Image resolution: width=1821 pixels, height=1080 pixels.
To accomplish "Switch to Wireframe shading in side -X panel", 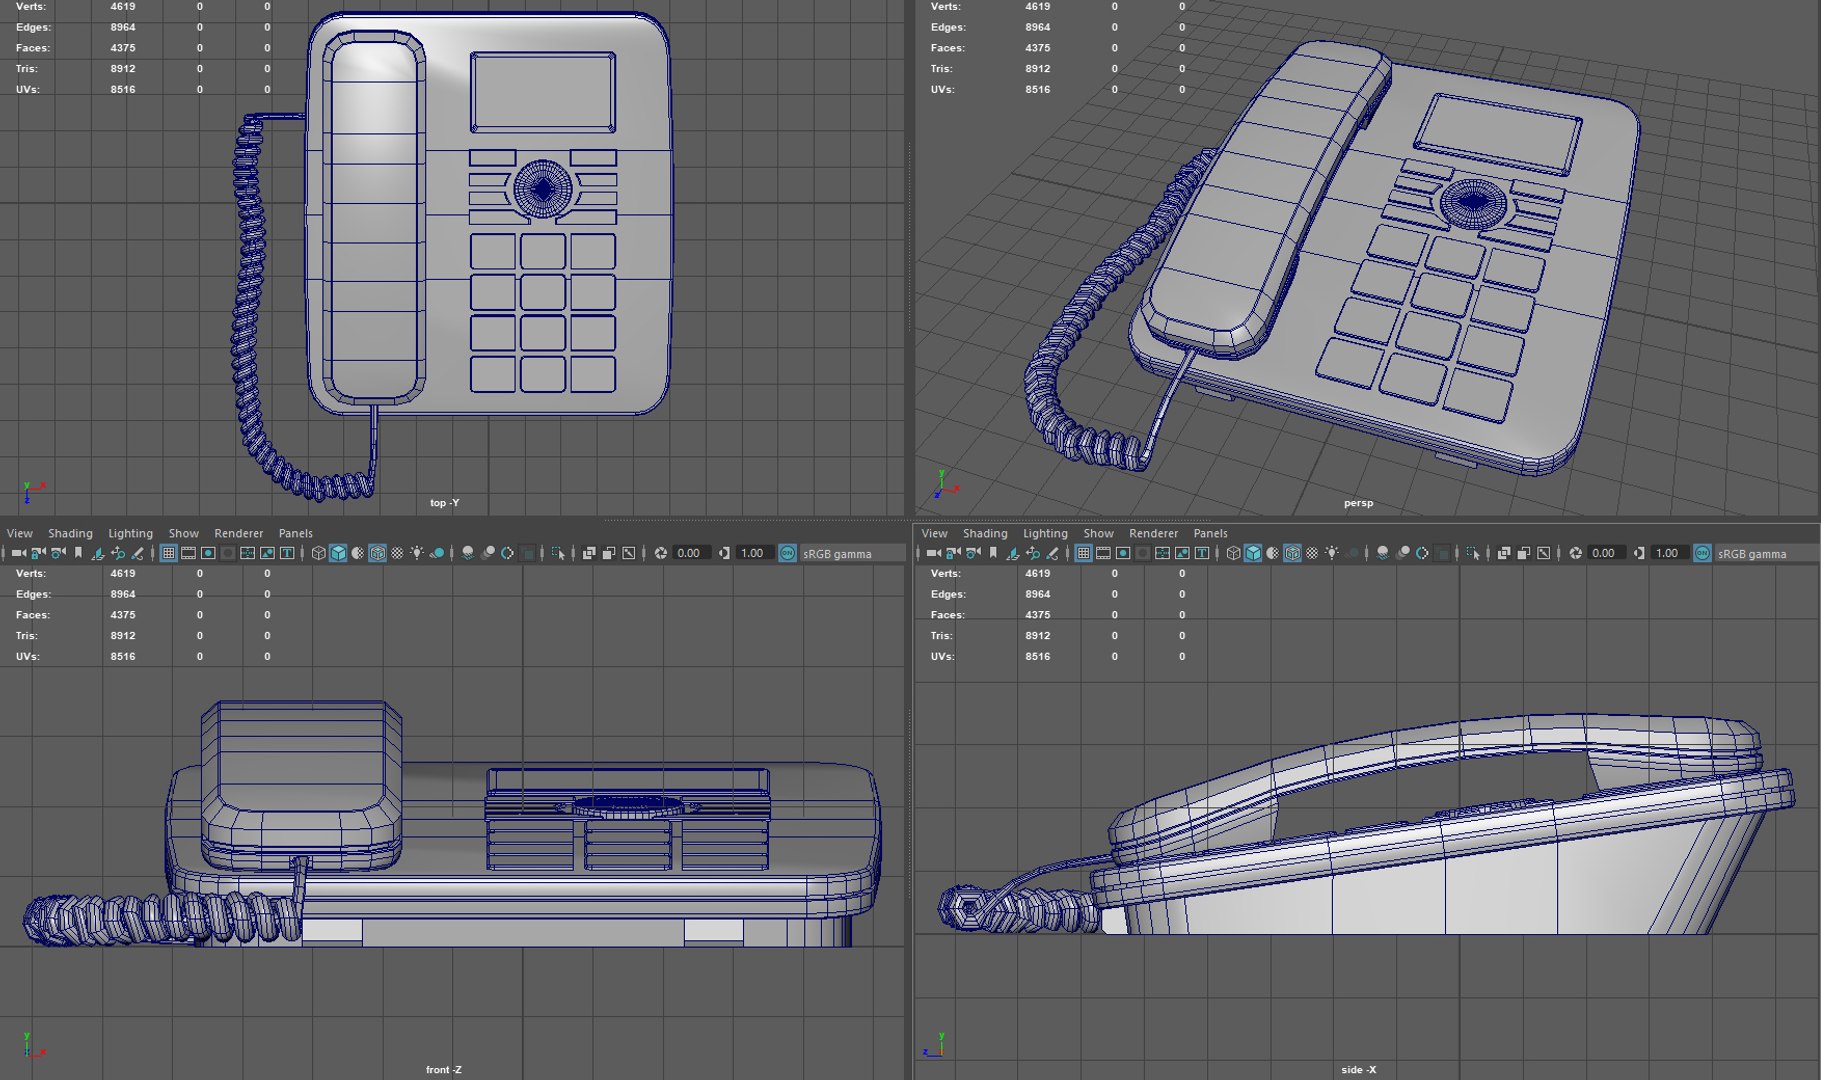I will pyautogui.click(x=1233, y=553).
